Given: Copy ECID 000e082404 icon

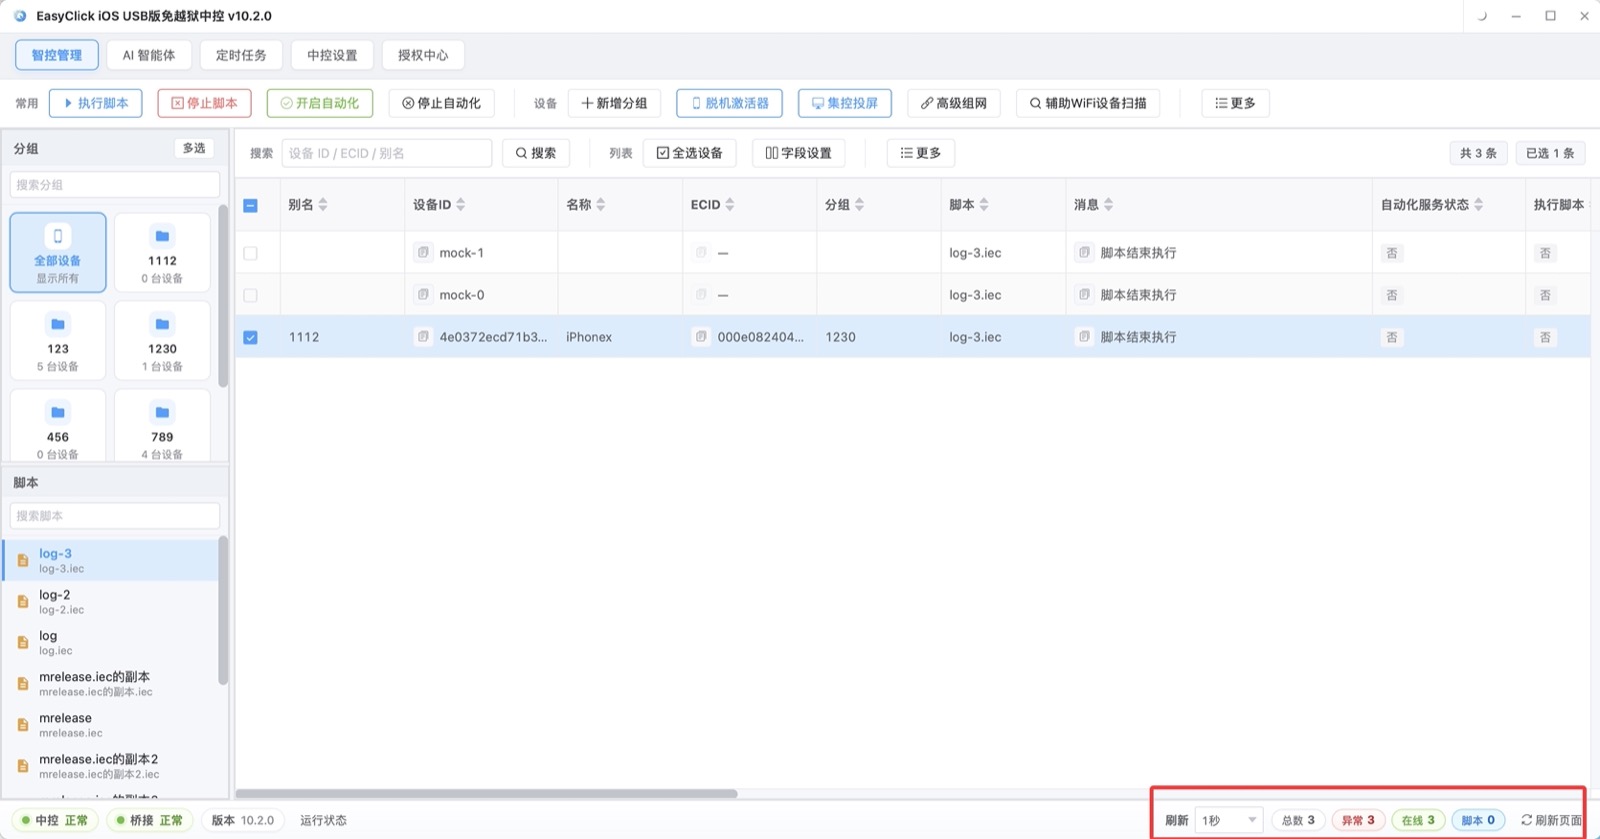Looking at the screenshot, I should tap(701, 337).
